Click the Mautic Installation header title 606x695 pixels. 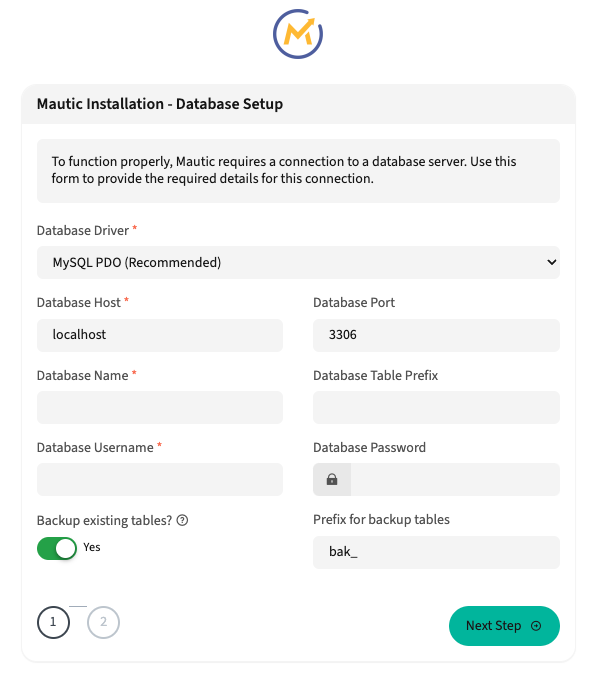coord(160,104)
